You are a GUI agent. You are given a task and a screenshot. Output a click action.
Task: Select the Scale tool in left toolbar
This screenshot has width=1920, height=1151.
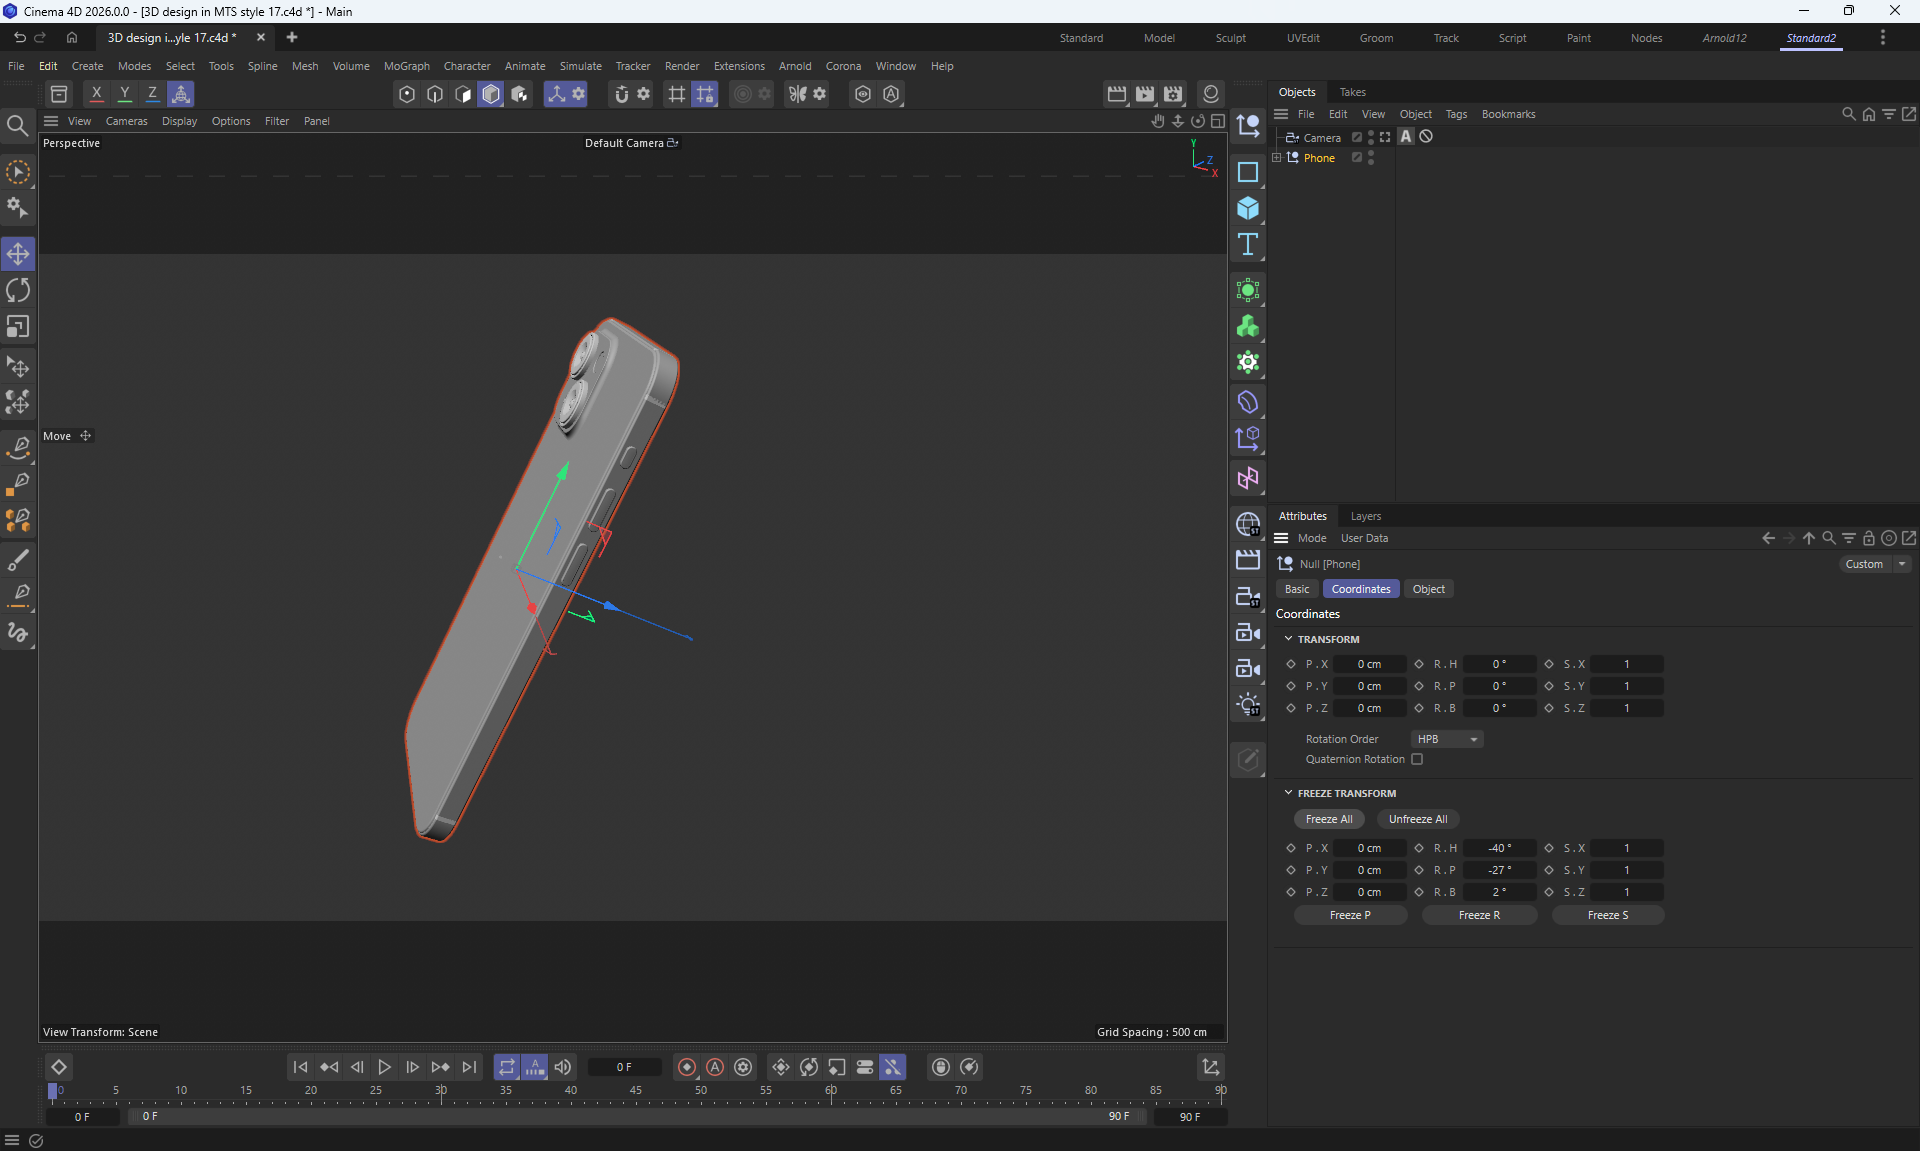click(x=18, y=327)
